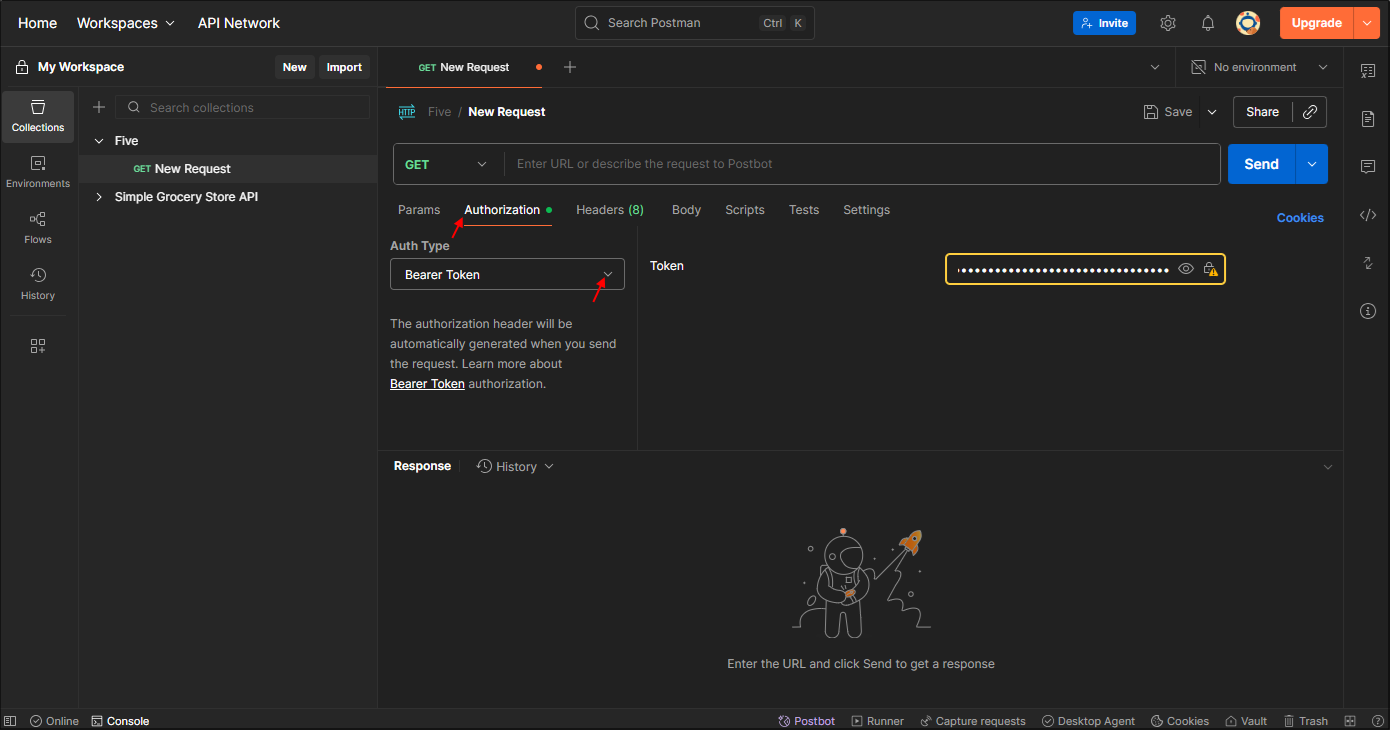Click the copy link icon next to Share
1390x730 pixels.
[x=1310, y=112]
